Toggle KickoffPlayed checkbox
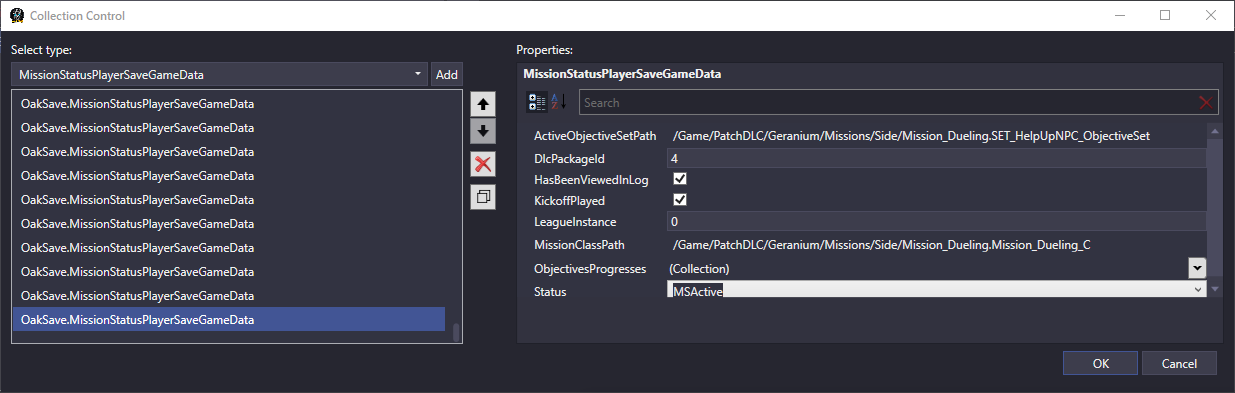The image size is (1235, 393). point(679,200)
